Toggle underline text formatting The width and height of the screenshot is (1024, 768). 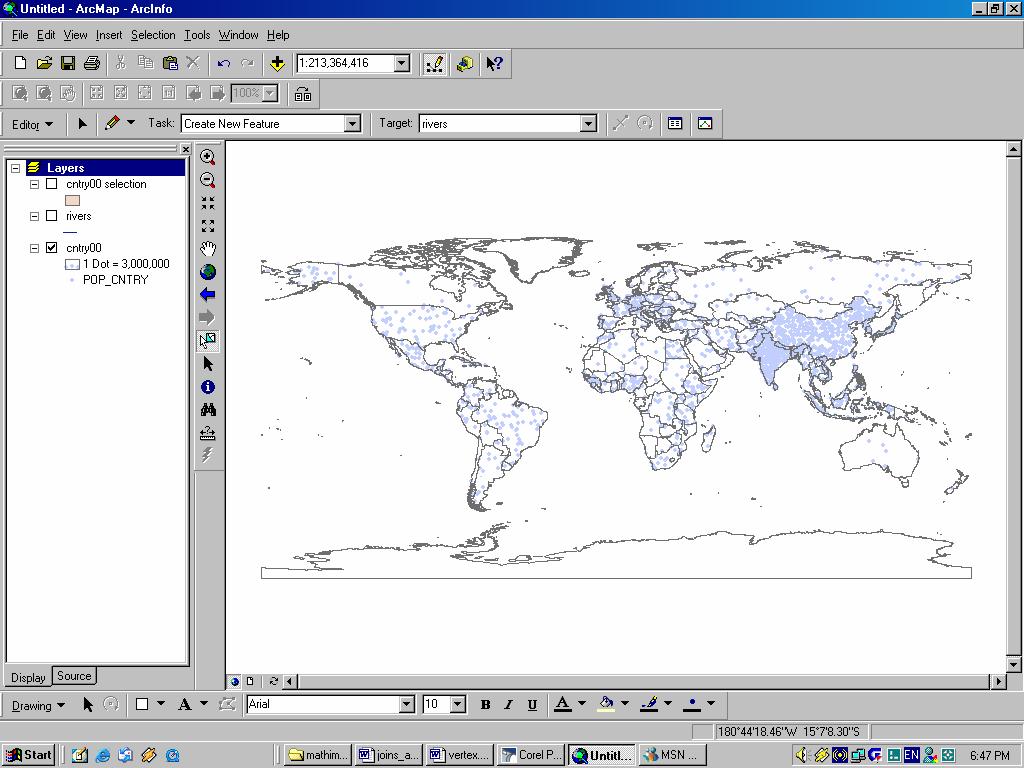(532, 705)
